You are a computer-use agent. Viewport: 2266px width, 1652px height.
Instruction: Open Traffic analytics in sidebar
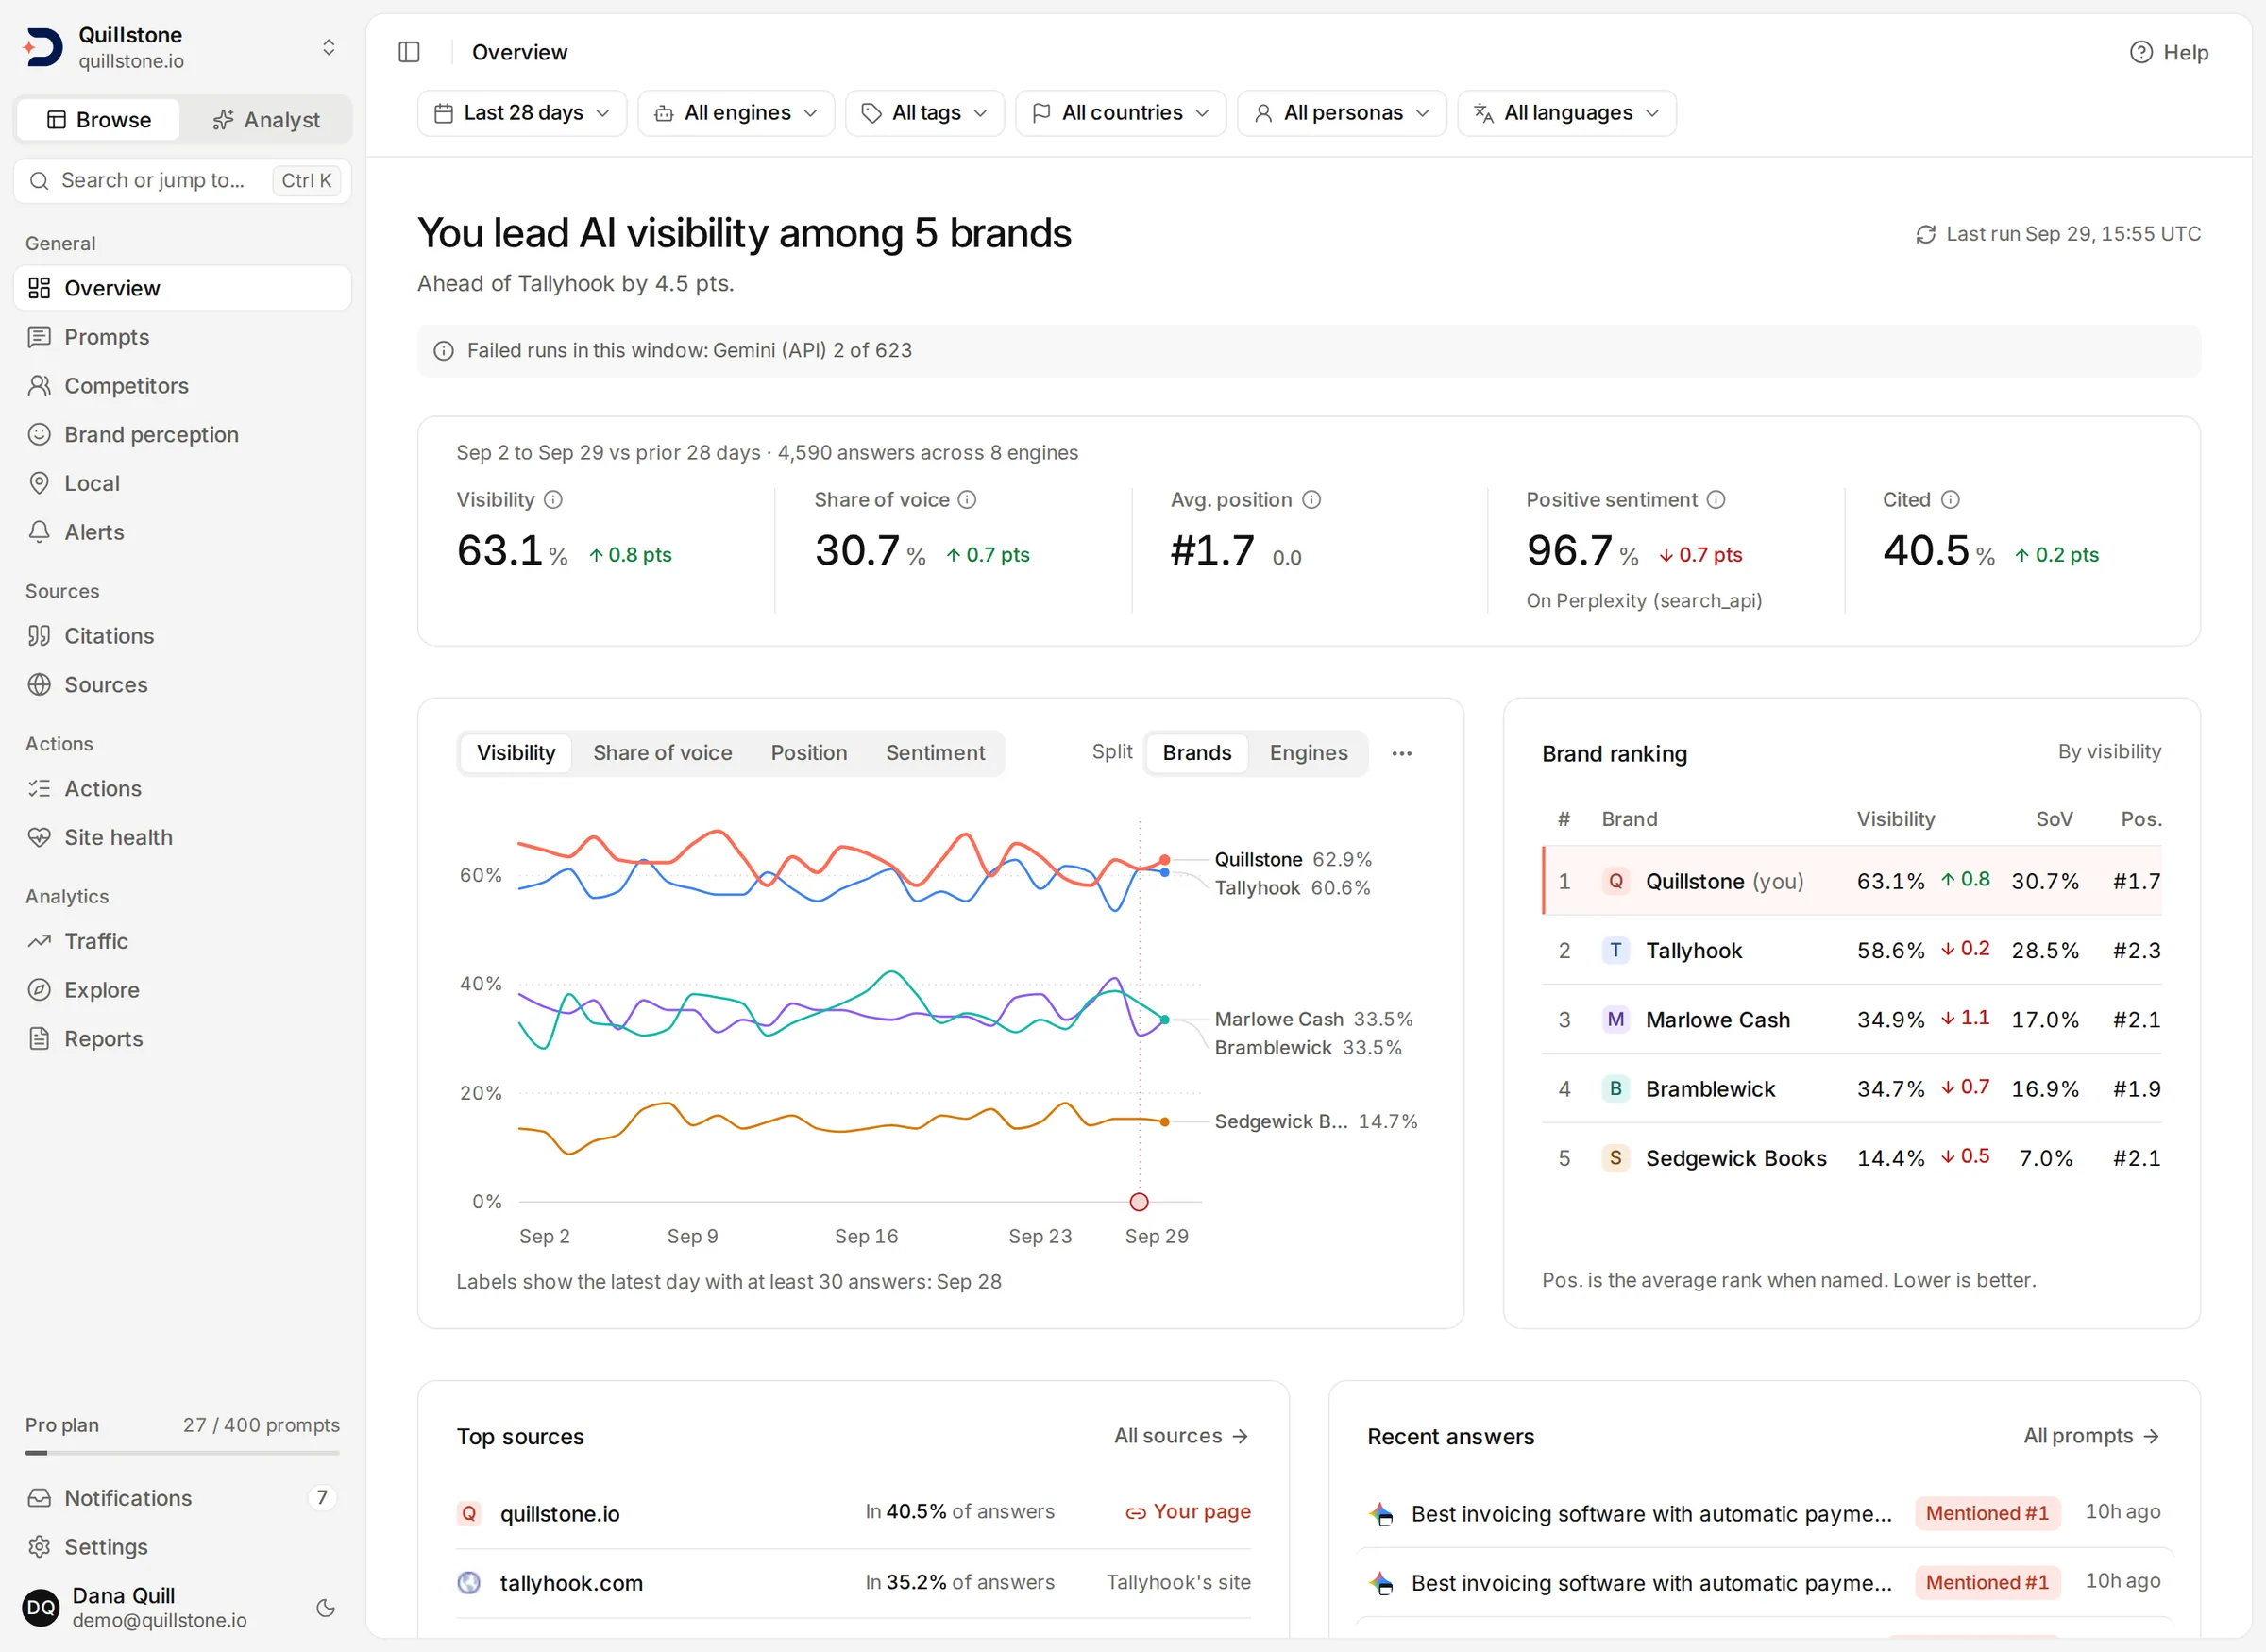182,941
